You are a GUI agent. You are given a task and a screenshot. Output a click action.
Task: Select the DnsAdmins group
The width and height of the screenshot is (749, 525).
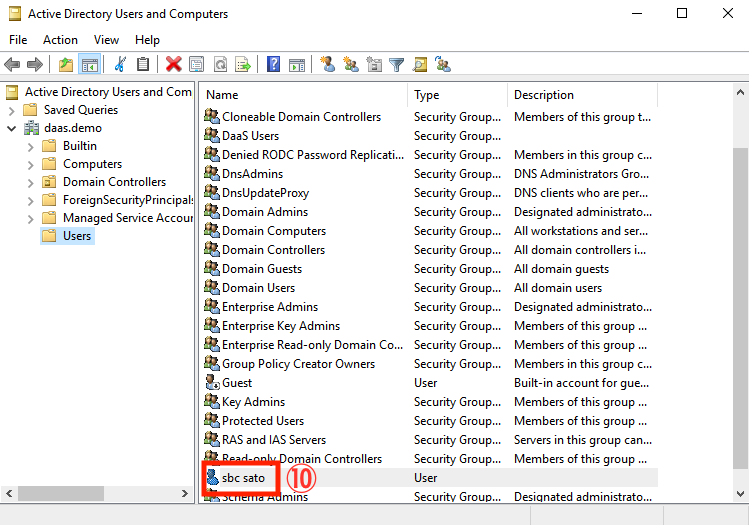(x=252, y=174)
